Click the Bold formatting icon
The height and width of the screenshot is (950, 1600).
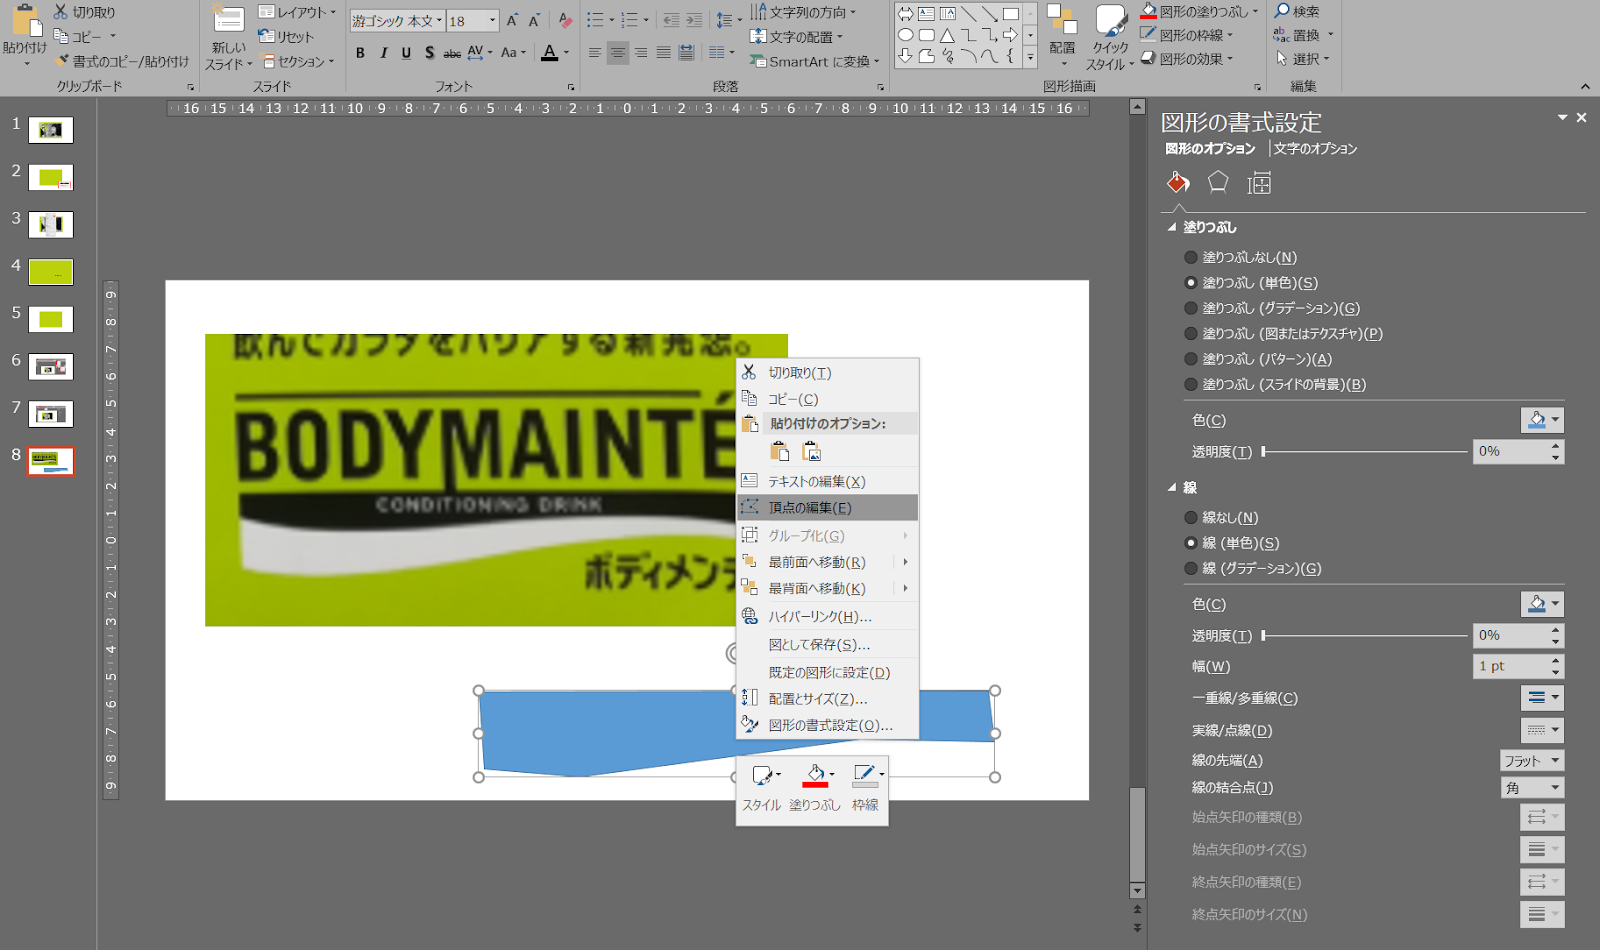click(x=360, y=53)
